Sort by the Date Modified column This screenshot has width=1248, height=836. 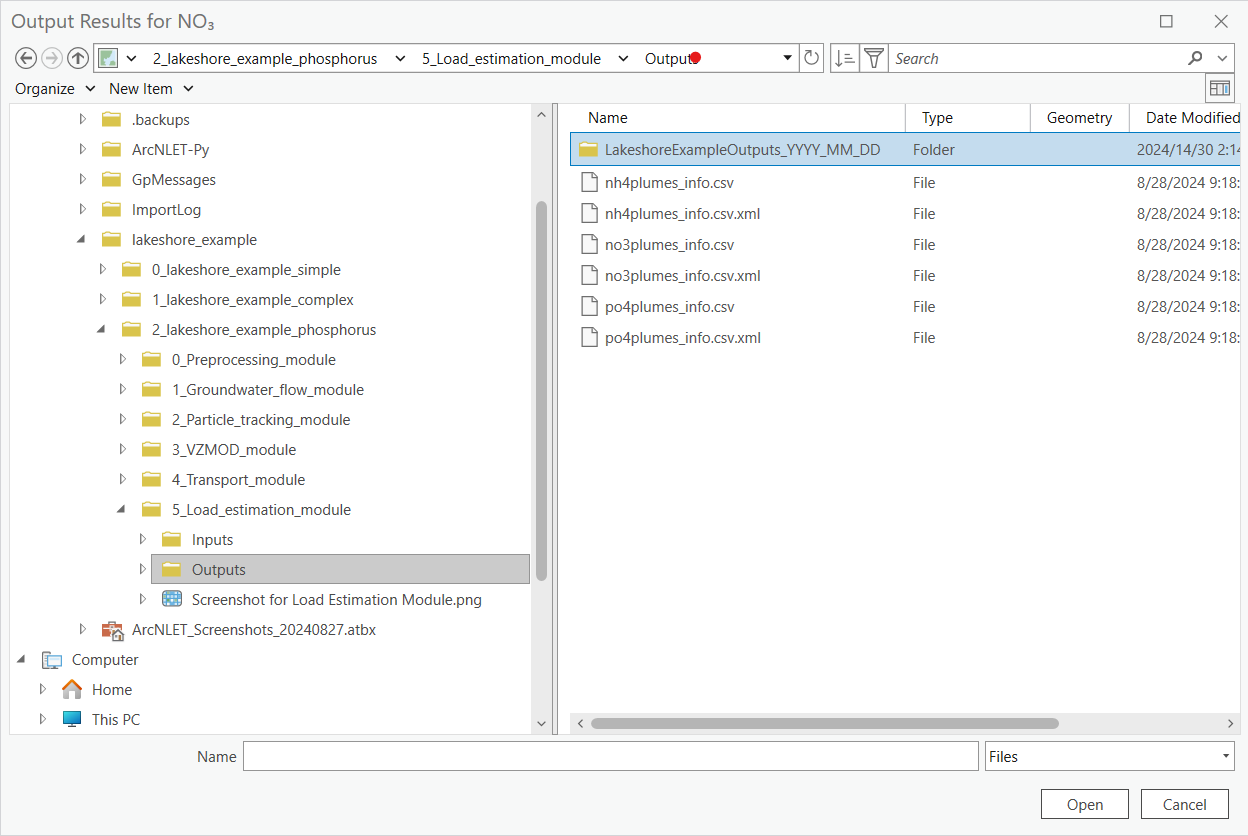[1192, 118]
